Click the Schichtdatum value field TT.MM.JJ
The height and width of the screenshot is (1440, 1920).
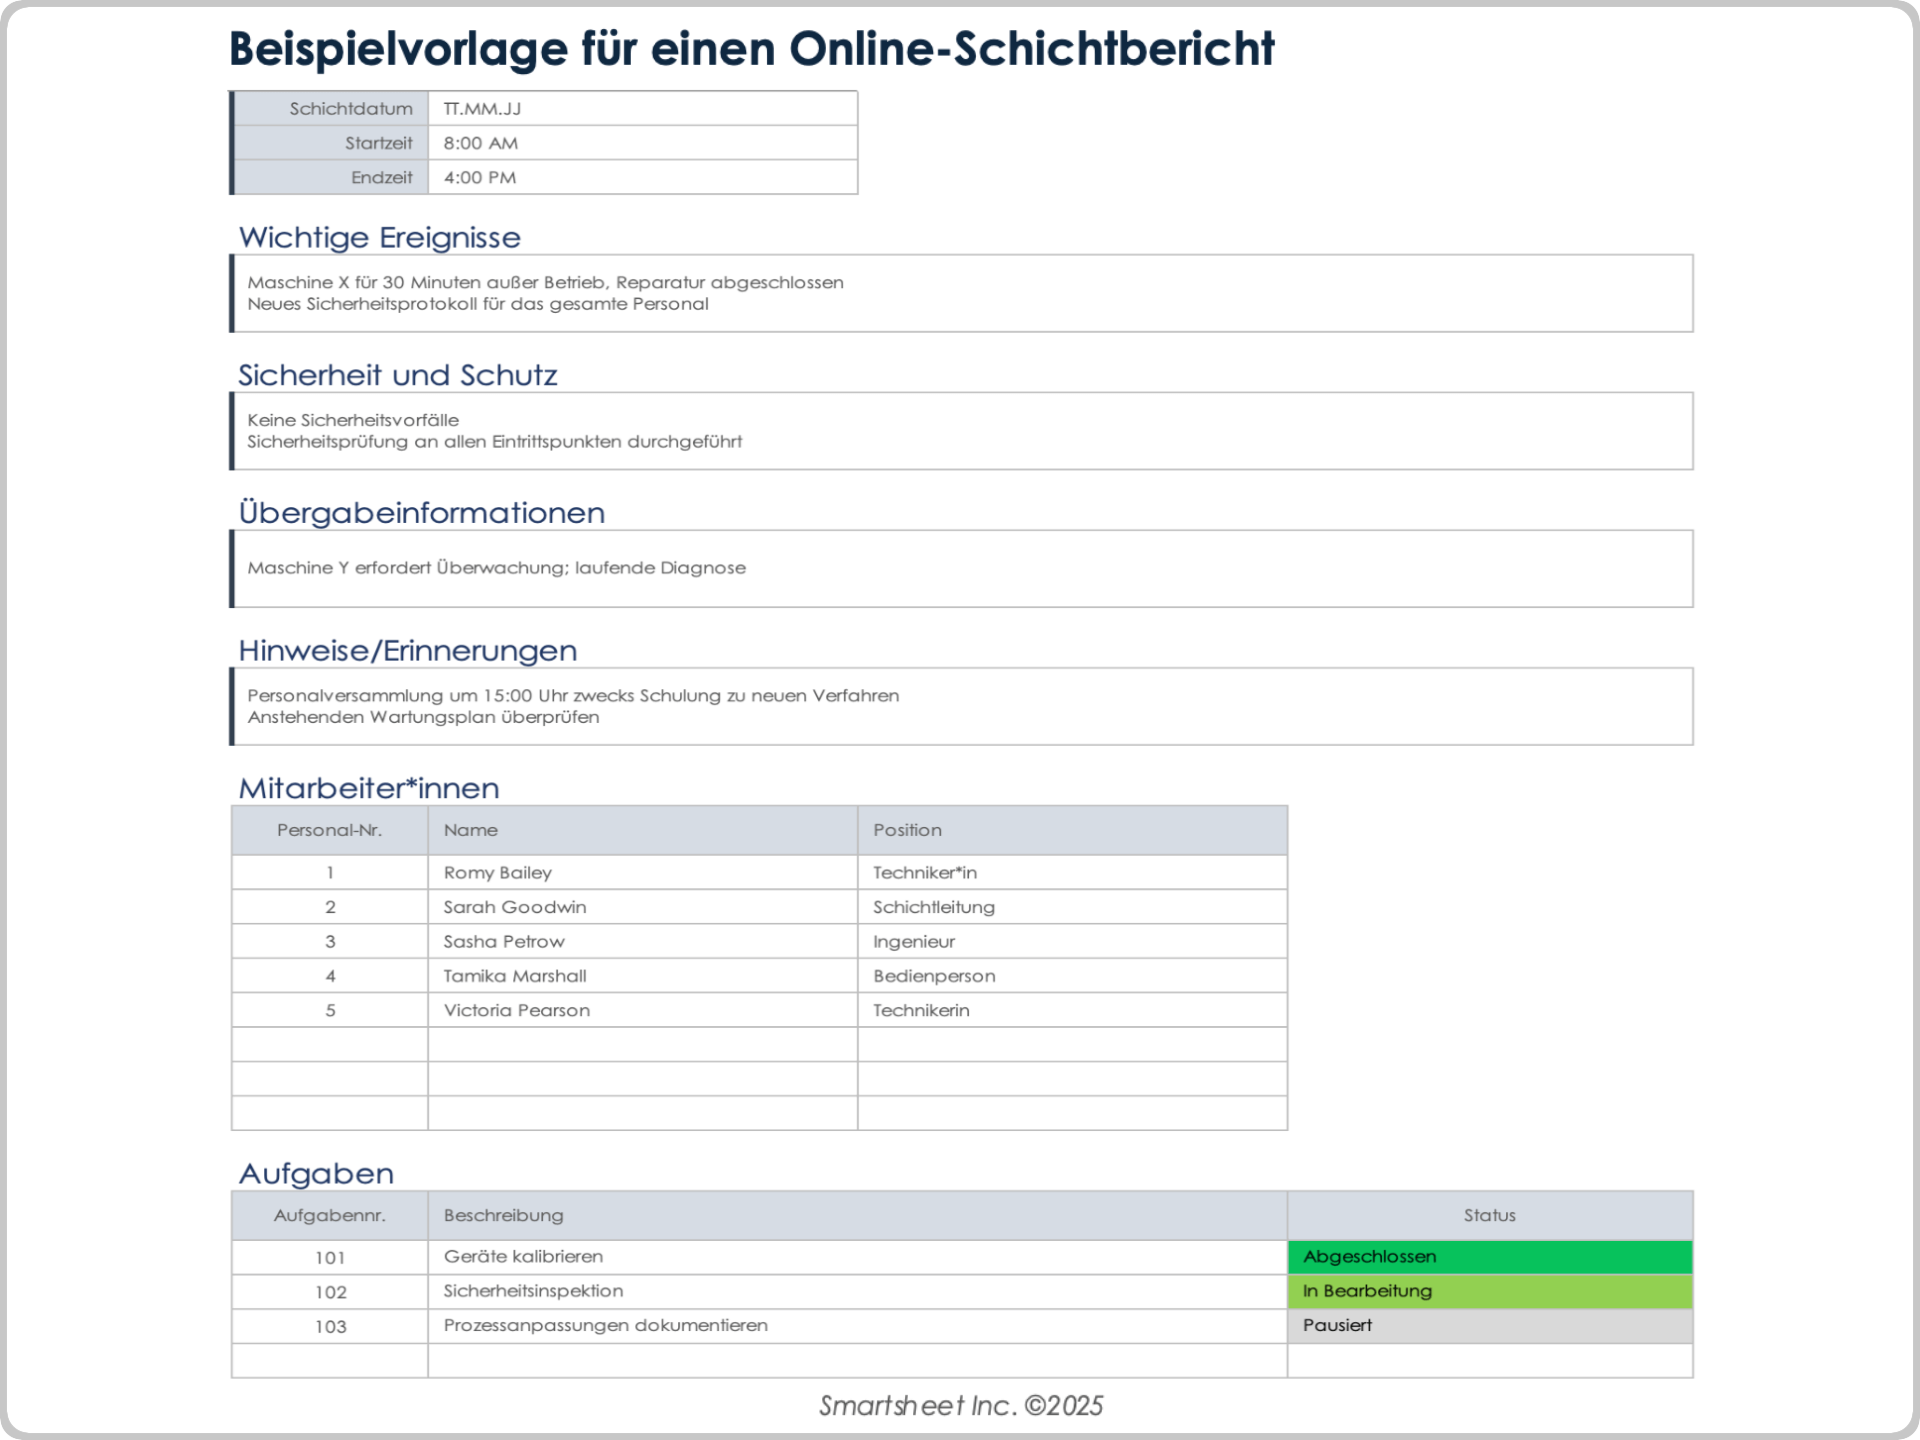(641, 108)
